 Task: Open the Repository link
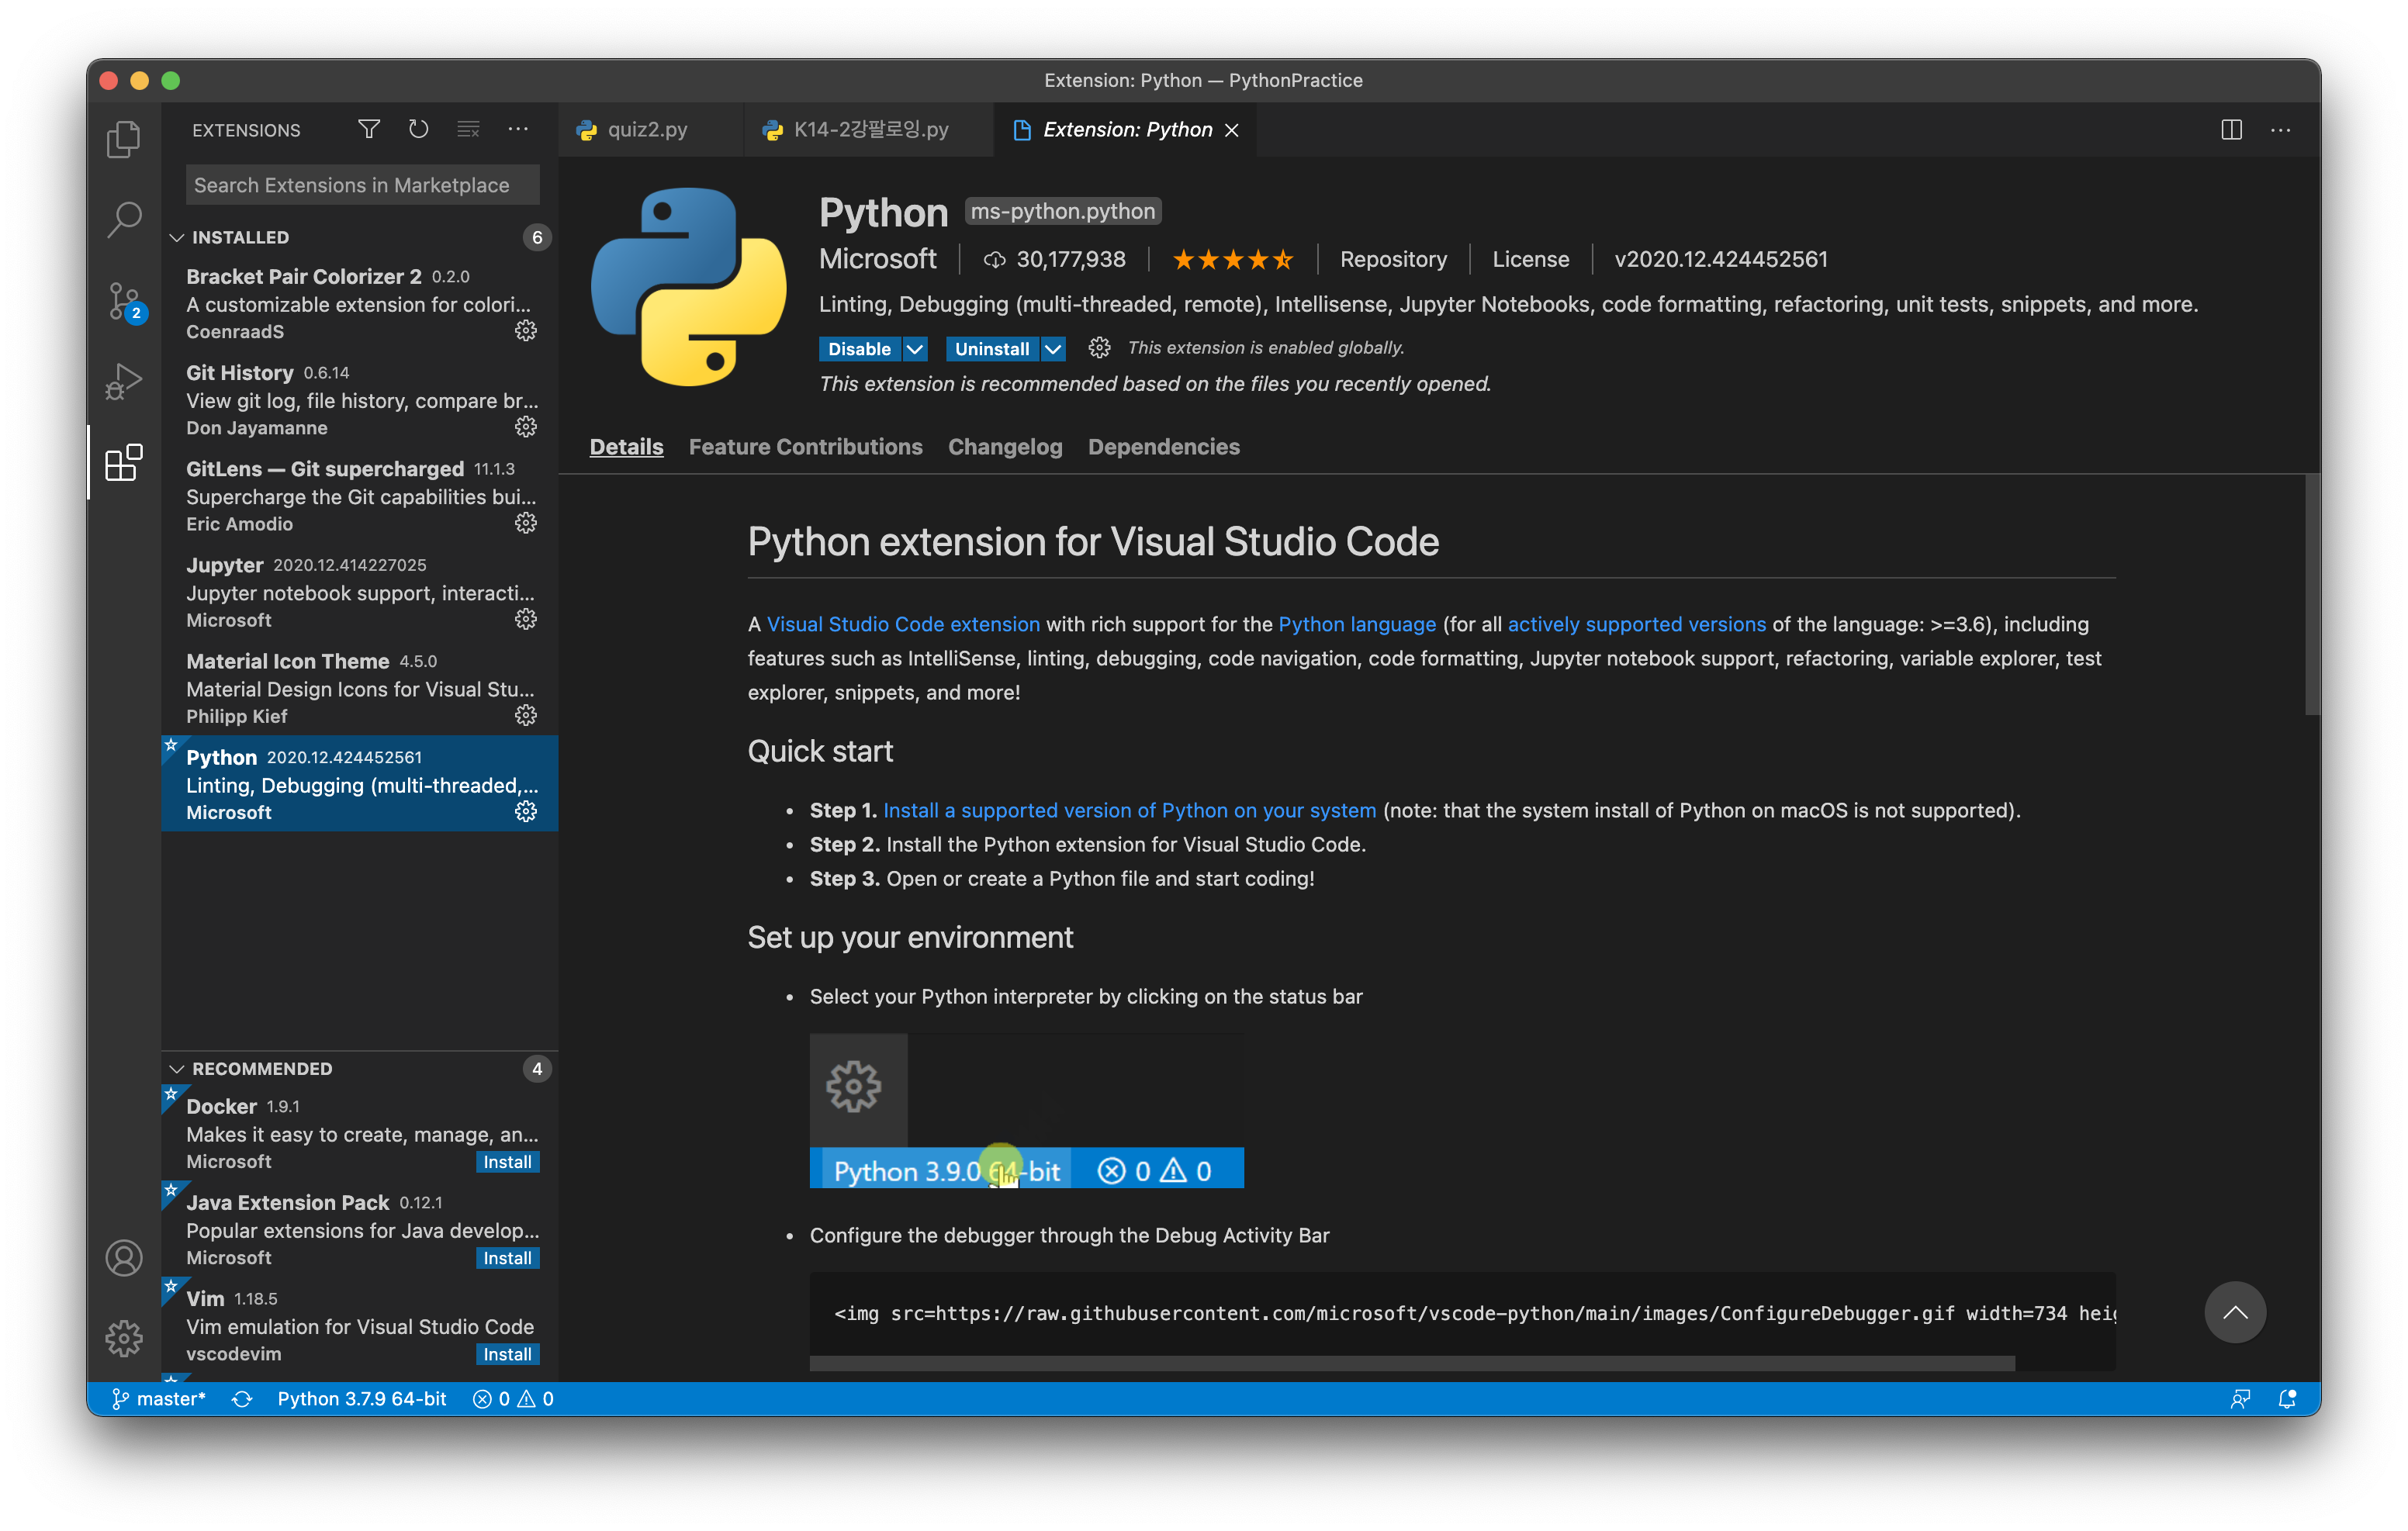[x=1393, y=259]
